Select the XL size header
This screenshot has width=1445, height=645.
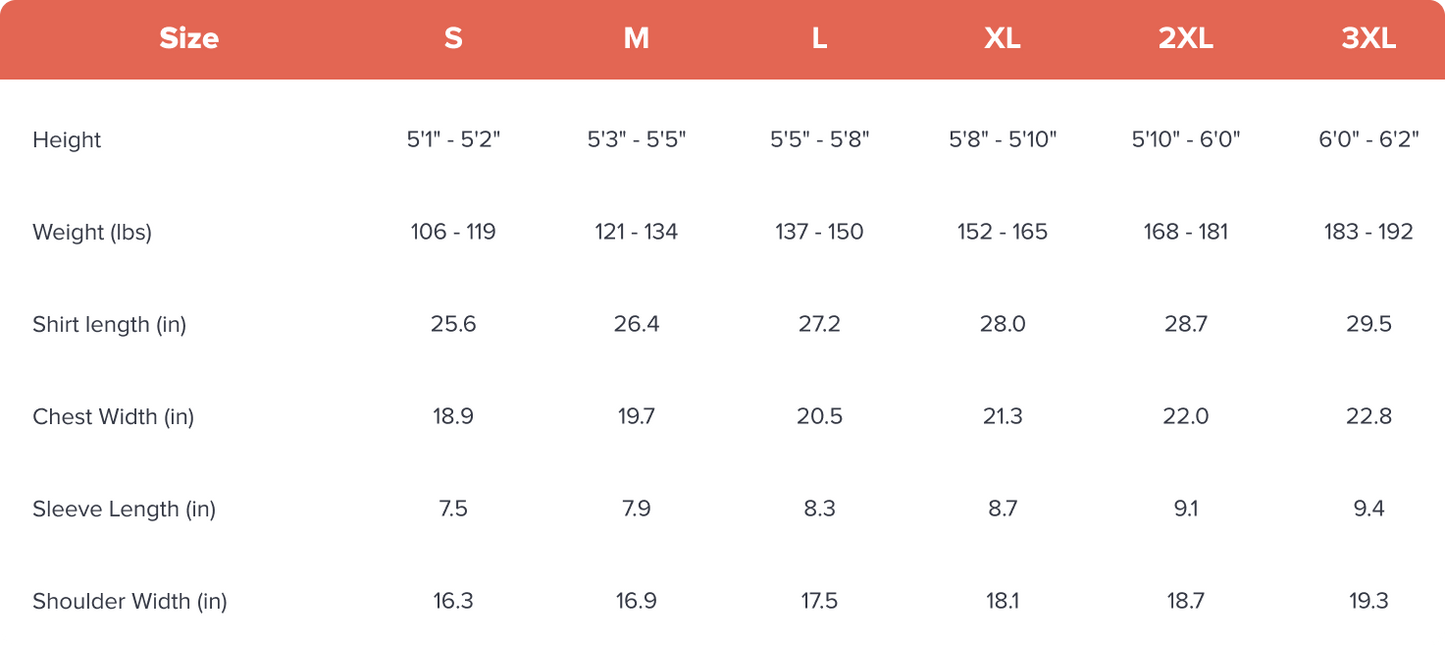pos(1002,39)
